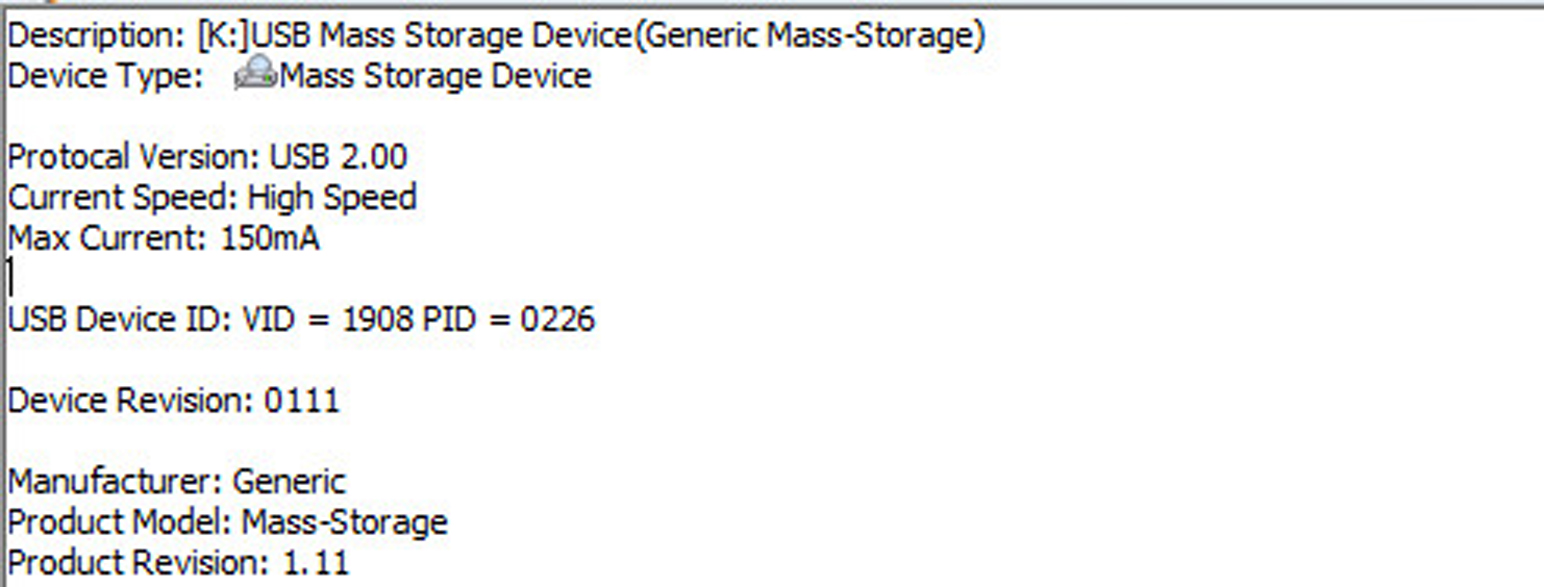Click the Manufacturer Generic line

click(177, 481)
